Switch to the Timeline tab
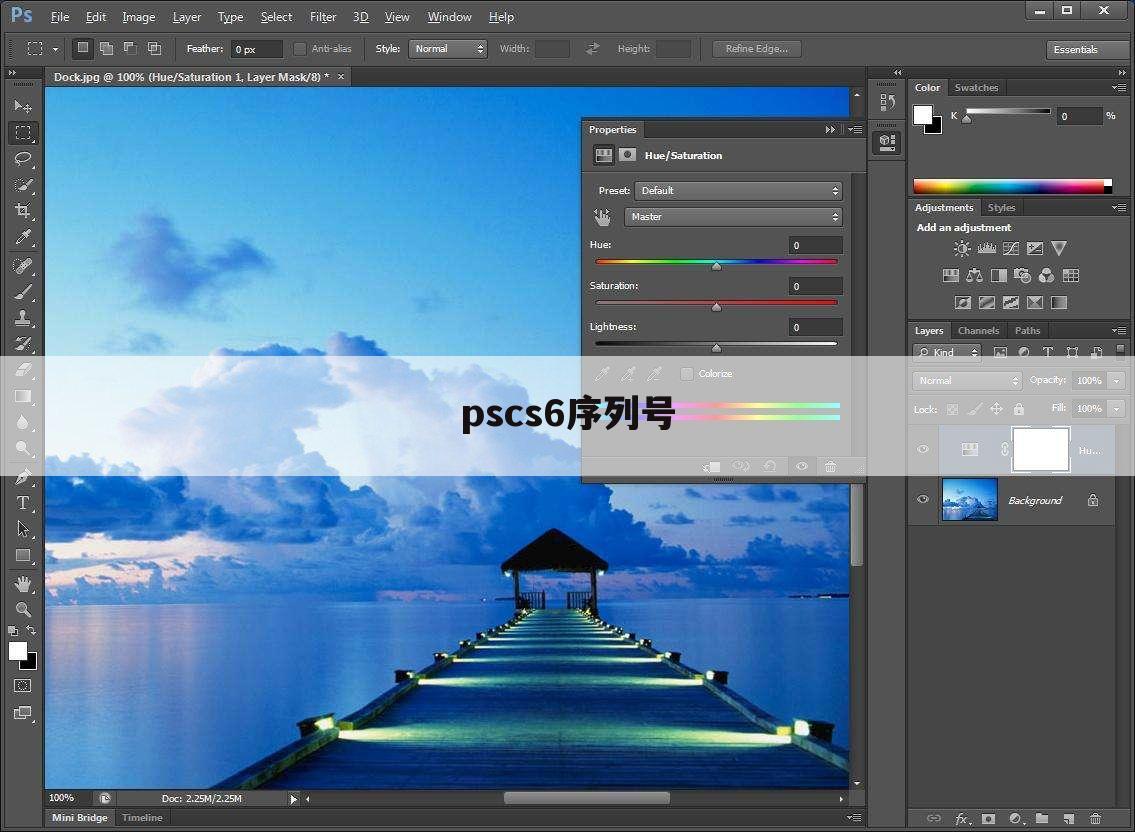This screenshot has height=832, width=1135. (x=142, y=818)
